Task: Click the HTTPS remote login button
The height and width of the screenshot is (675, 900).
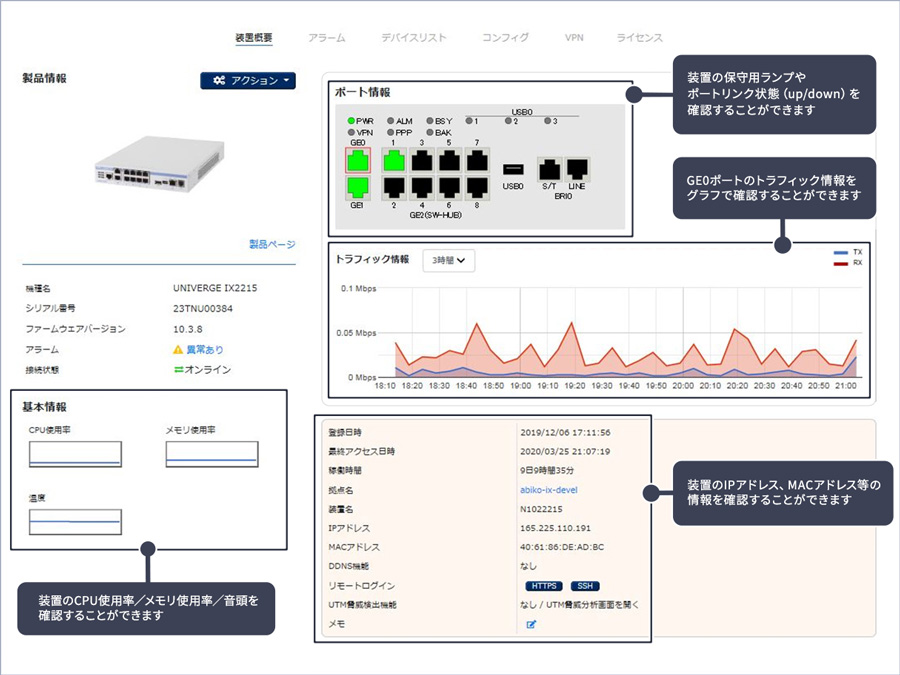Action: point(544,586)
